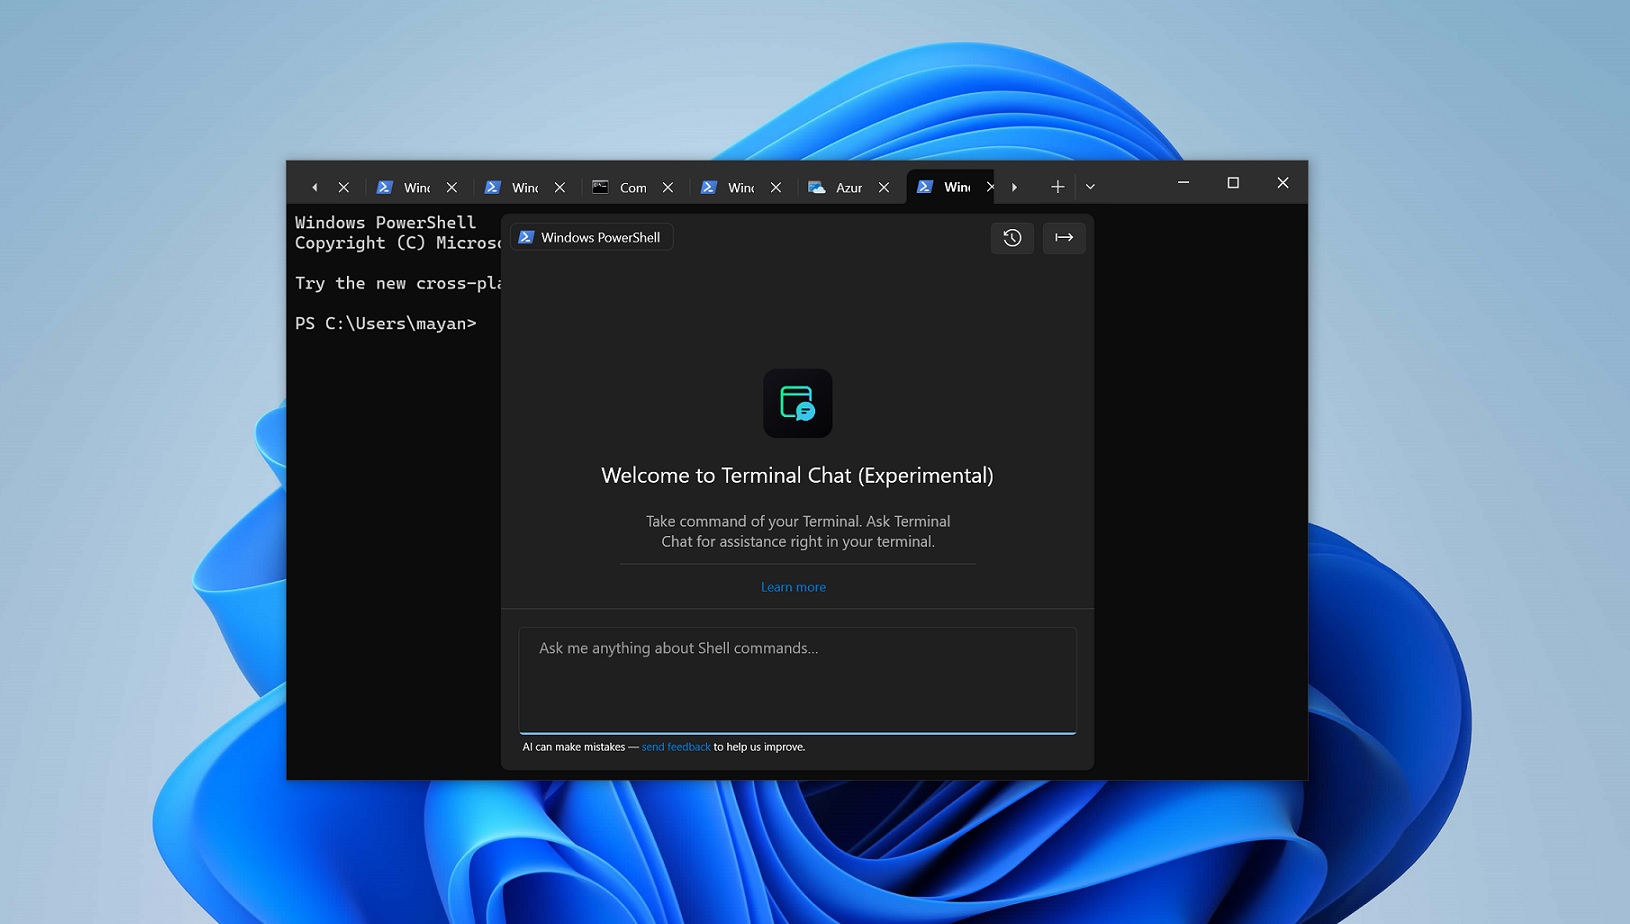
Task: Click the Windows PowerShell shell badge in chat
Action: [591, 237]
